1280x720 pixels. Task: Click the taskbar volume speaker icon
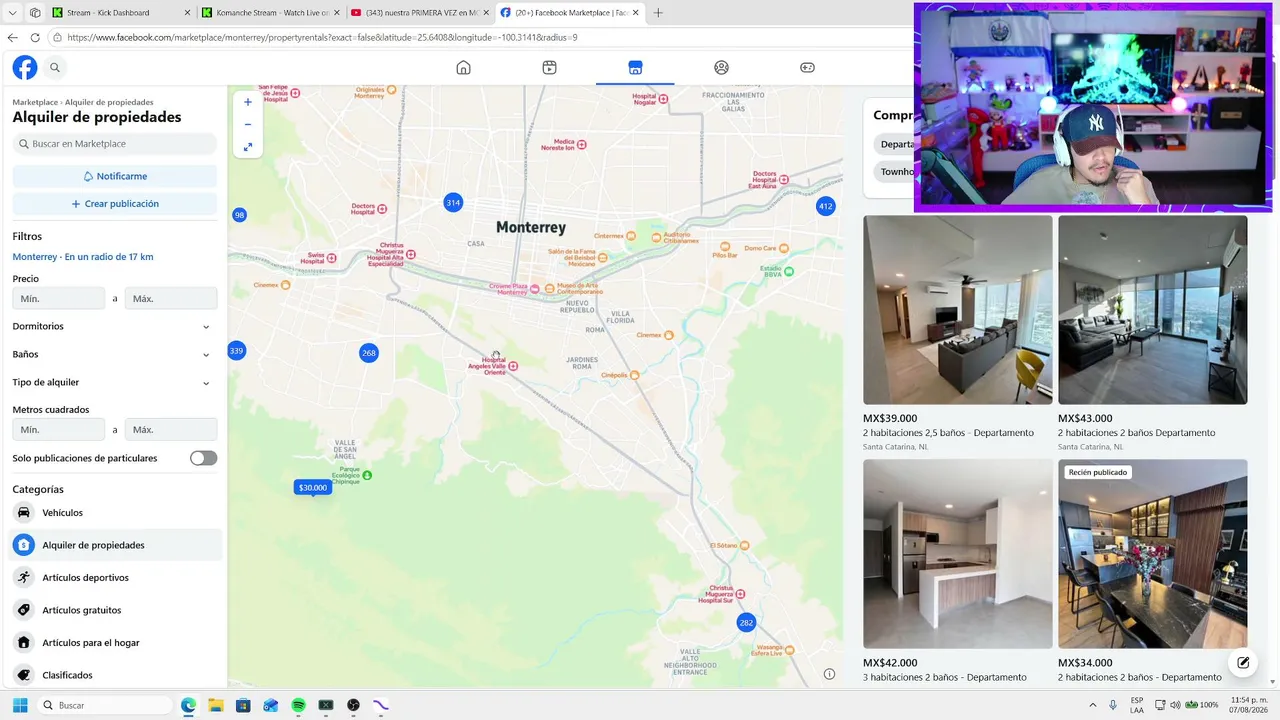(x=1175, y=705)
